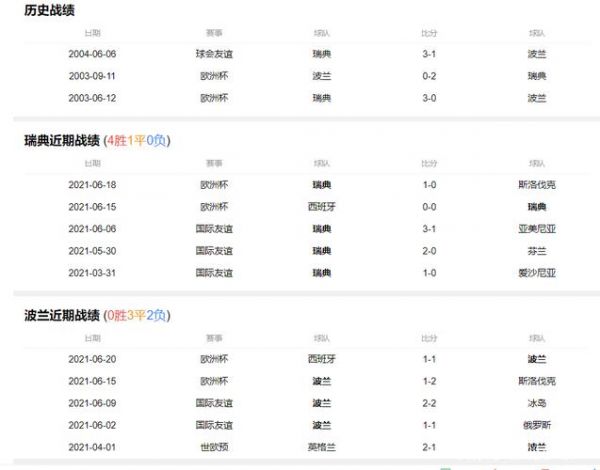This screenshot has width=600, height=470.
Task: Select opponent 芬兰
Action: click(x=537, y=251)
